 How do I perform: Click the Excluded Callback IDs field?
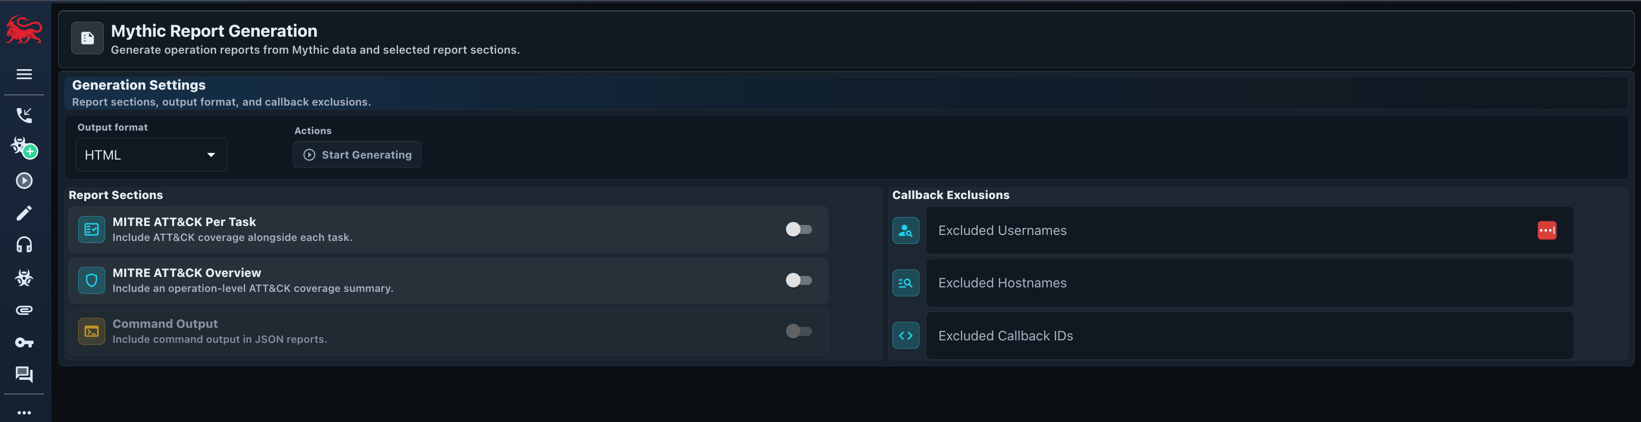point(1249,336)
